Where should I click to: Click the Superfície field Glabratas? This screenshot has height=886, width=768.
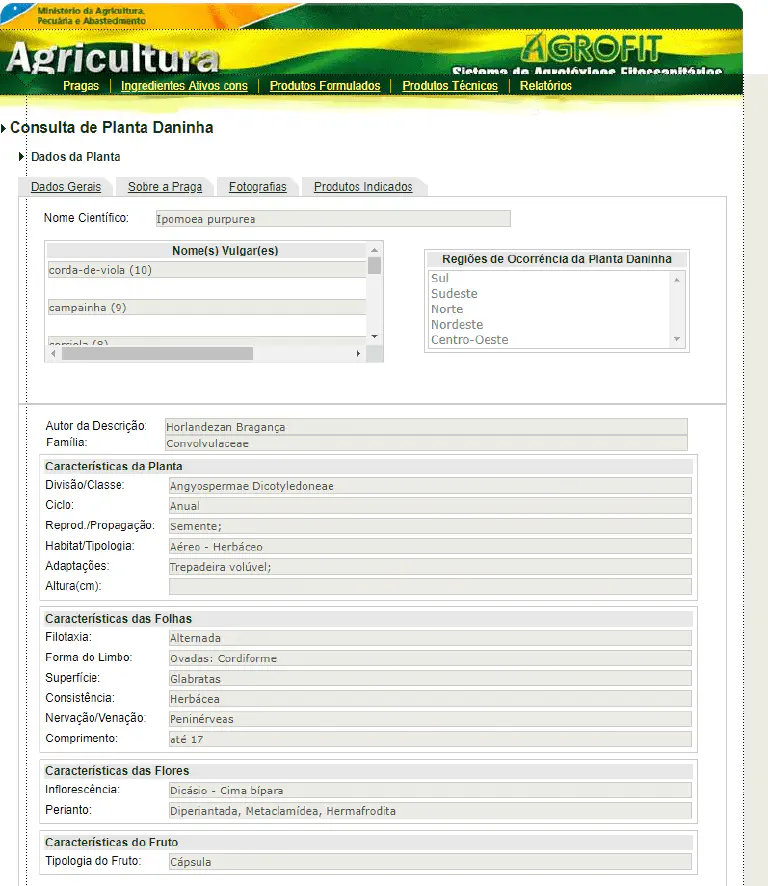click(x=430, y=679)
